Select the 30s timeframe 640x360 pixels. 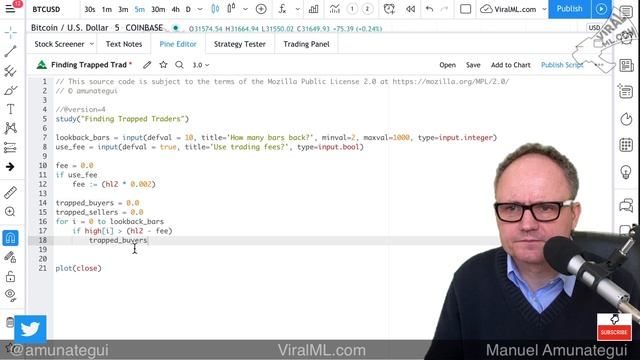coord(90,9)
